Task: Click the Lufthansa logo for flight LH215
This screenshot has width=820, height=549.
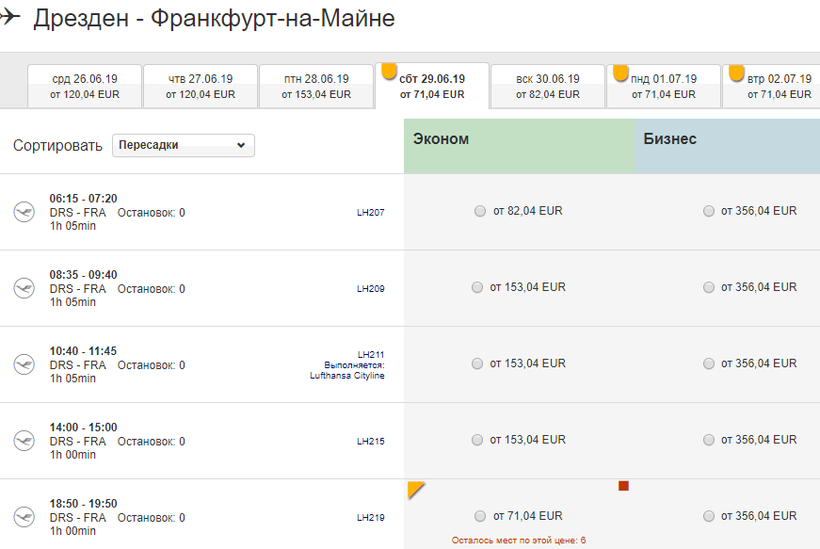Action: pos(23,441)
